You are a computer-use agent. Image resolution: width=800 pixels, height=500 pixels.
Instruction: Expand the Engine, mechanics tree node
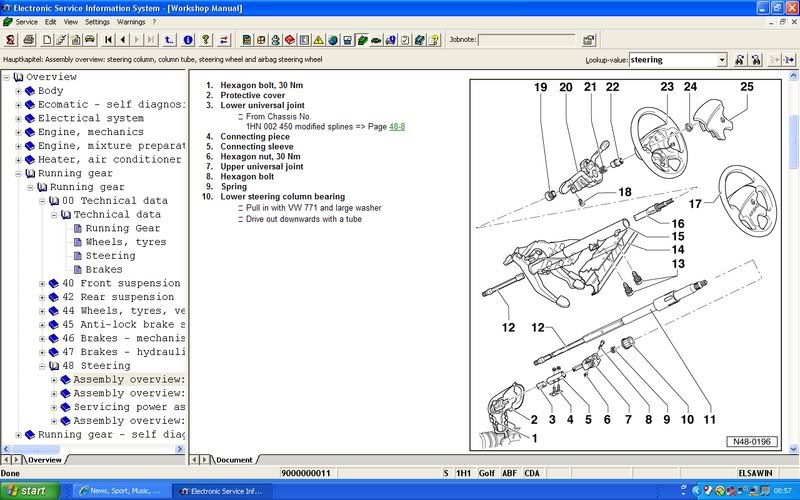[x=18, y=133]
